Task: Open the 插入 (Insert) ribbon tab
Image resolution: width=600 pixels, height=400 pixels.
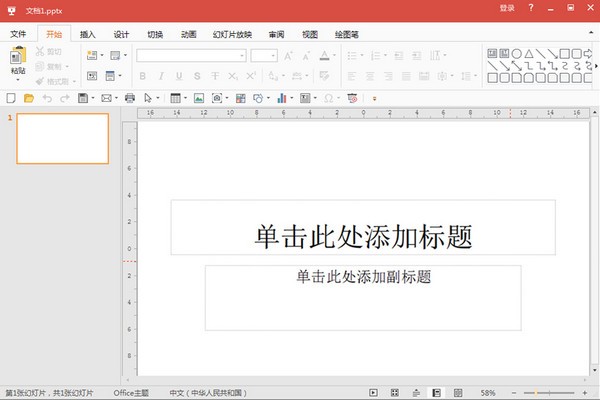Action: point(88,33)
